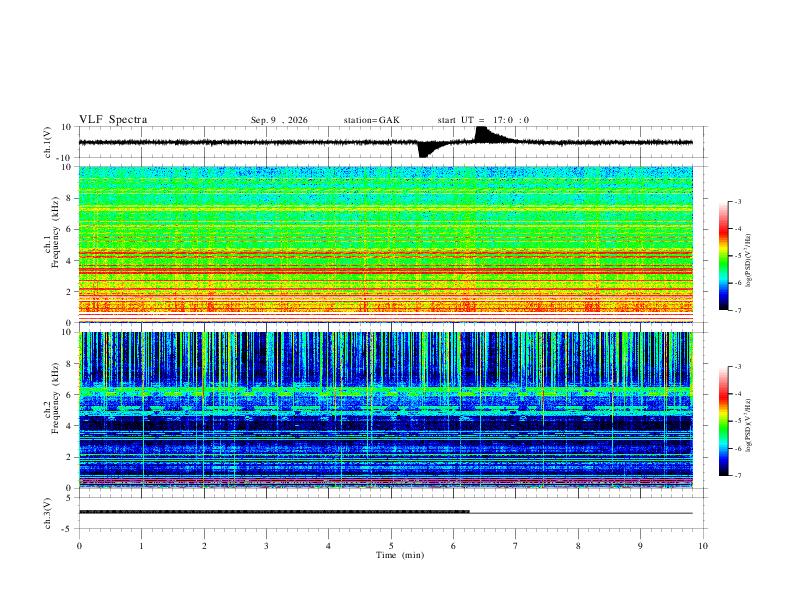
Task: Click the ch.2 spectrogram color scale bar
Action: click(x=723, y=421)
